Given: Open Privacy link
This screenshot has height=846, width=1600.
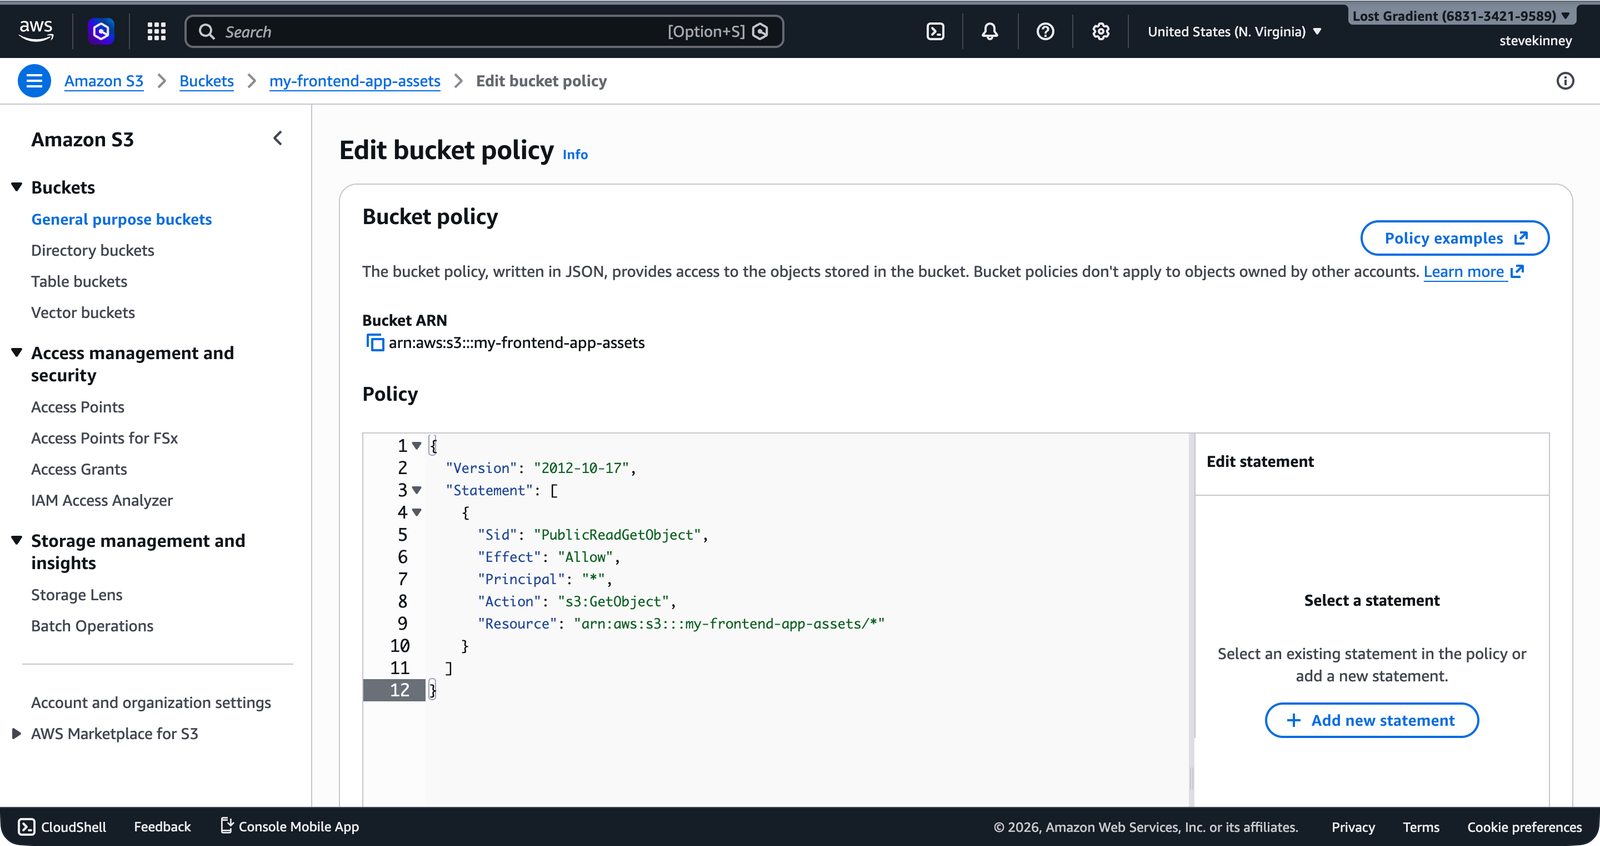Looking at the screenshot, I should pyautogui.click(x=1353, y=827).
